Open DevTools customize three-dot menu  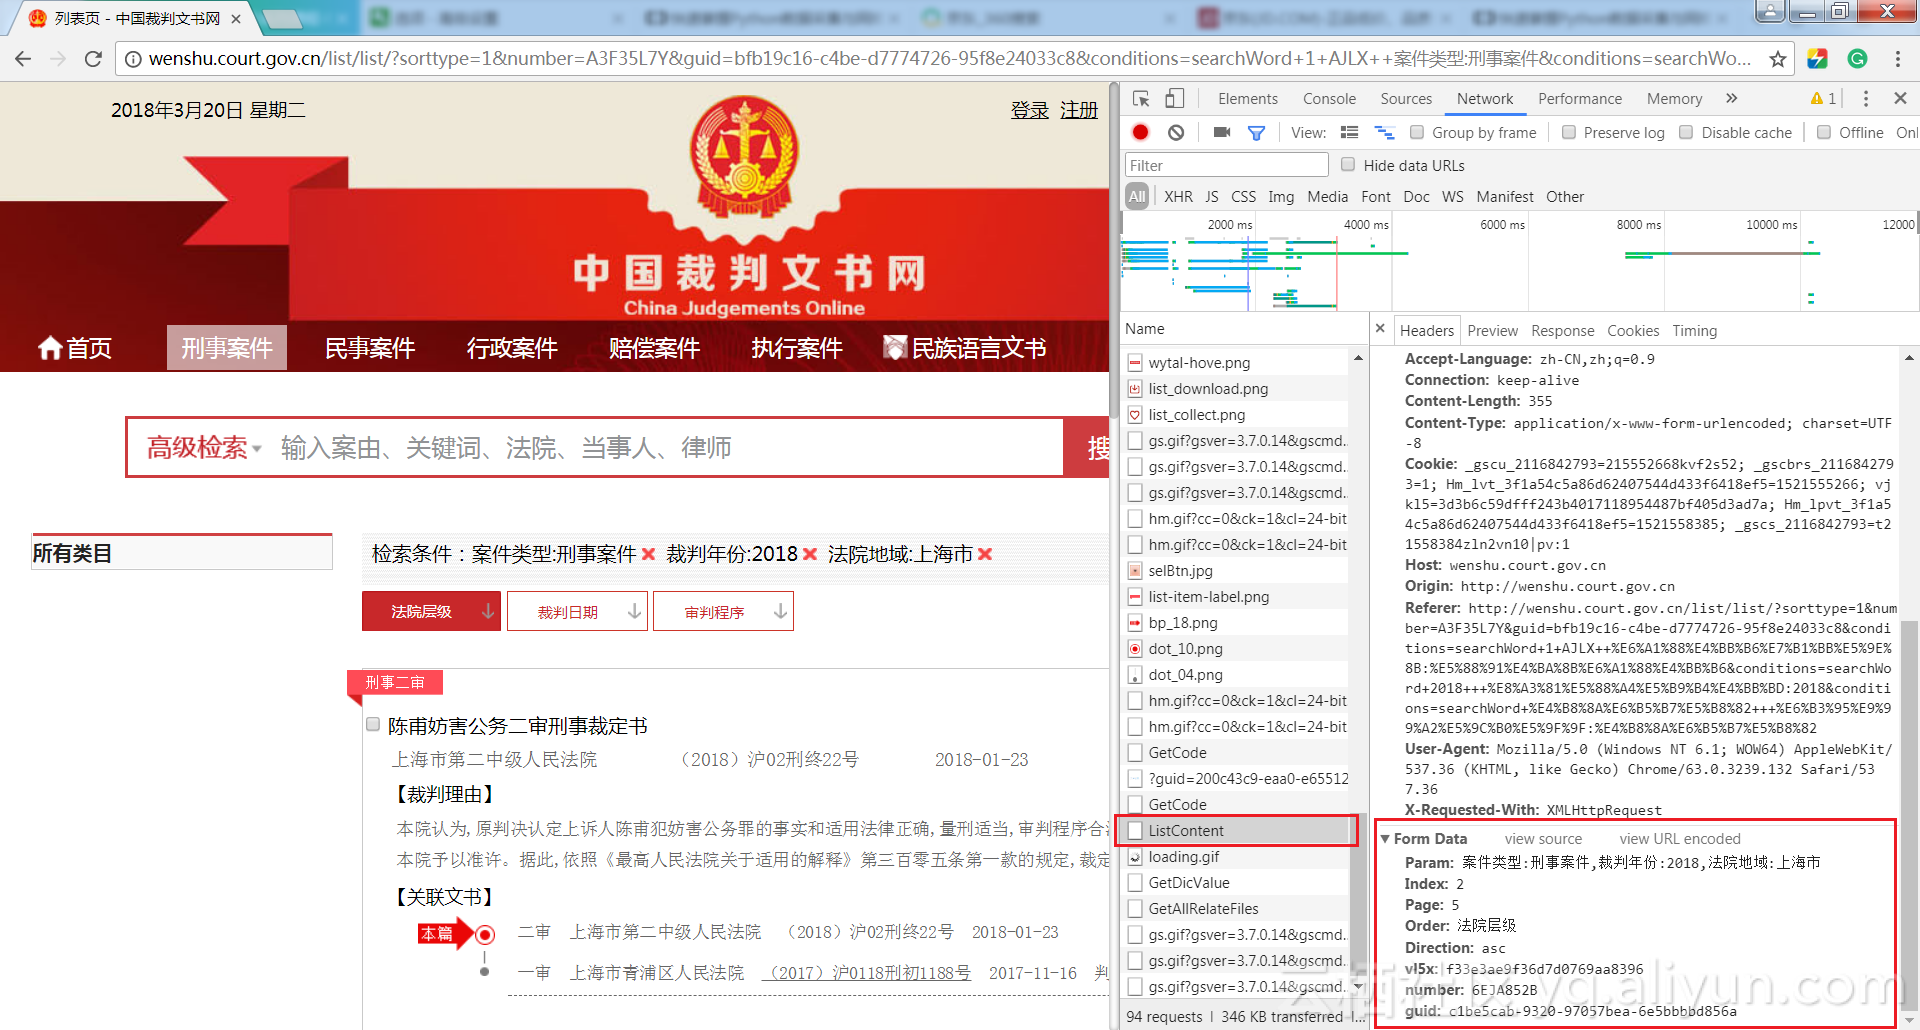(x=1865, y=98)
